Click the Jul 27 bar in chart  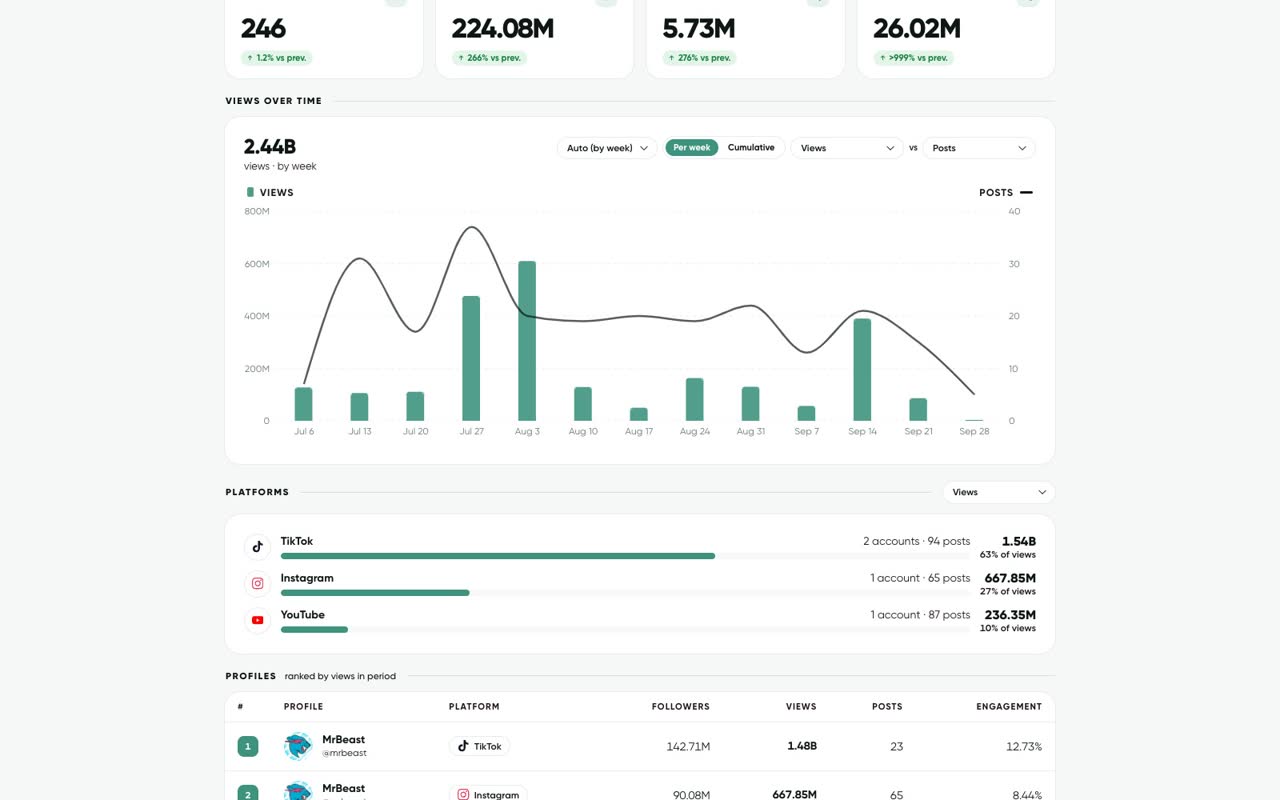pos(471,358)
